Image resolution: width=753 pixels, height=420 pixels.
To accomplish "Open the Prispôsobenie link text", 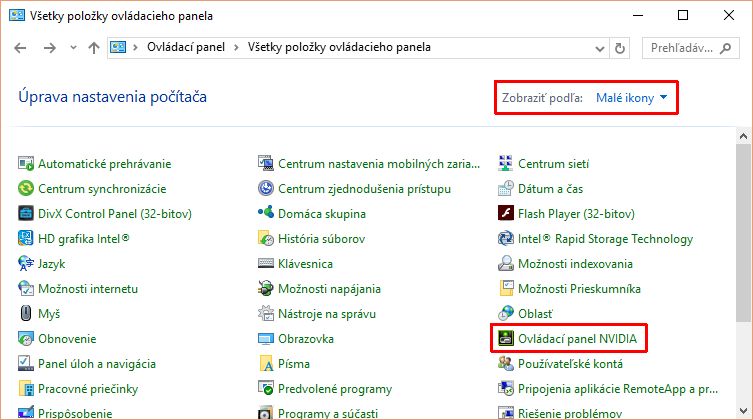I will point(75,414).
